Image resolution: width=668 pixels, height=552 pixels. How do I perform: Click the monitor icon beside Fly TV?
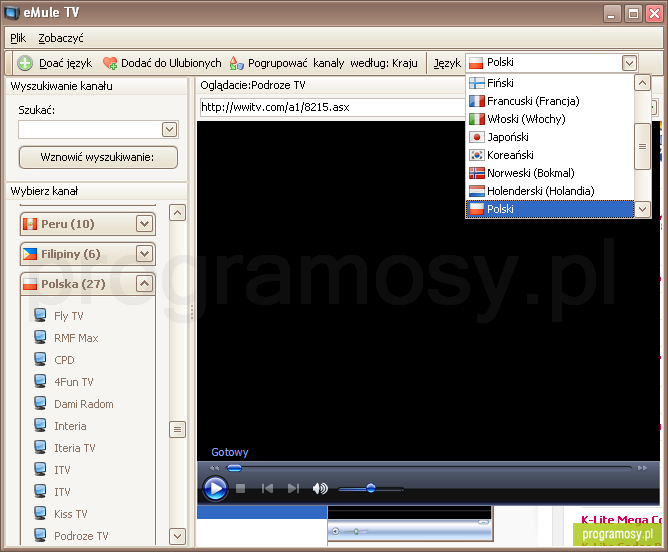pyautogui.click(x=40, y=315)
